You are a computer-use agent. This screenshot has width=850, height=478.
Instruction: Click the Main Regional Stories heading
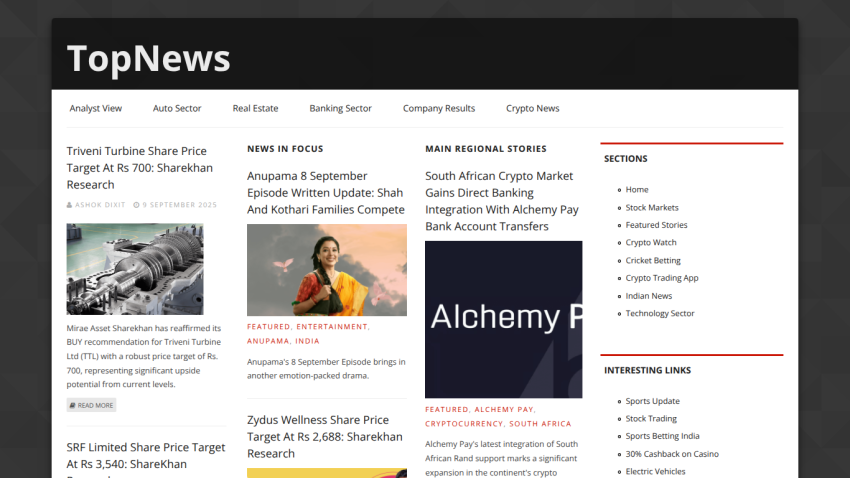pyautogui.click(x=486, y=148)
